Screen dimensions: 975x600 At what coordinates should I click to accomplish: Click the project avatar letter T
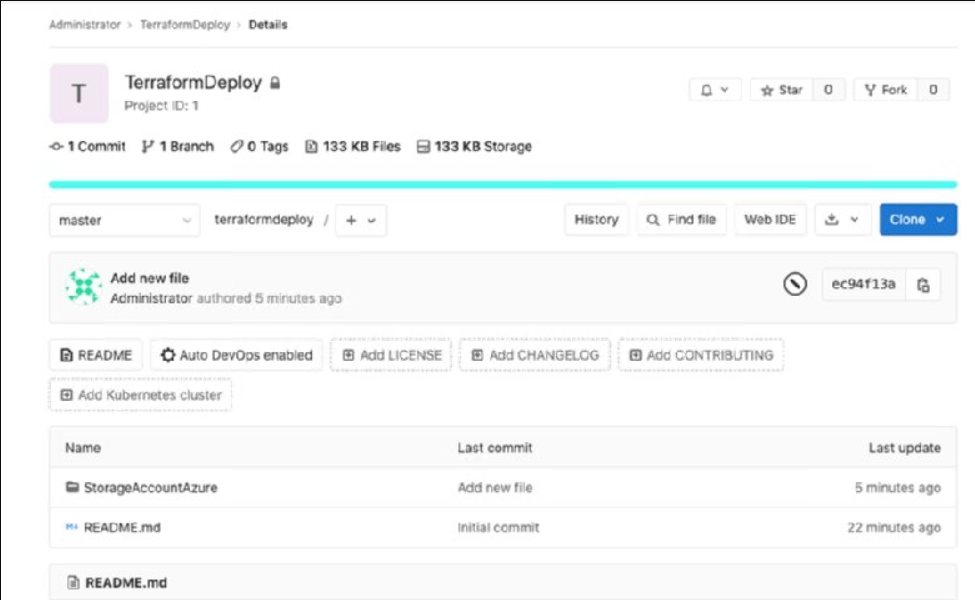79,93
